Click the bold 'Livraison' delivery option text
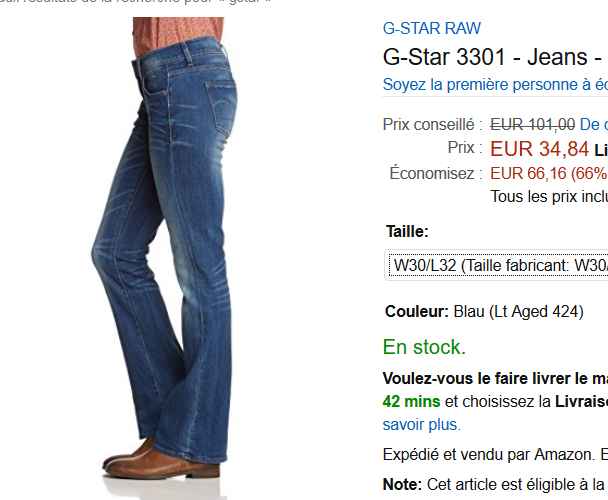This screenshot has width=608, height=500. (x=581, y=402)
